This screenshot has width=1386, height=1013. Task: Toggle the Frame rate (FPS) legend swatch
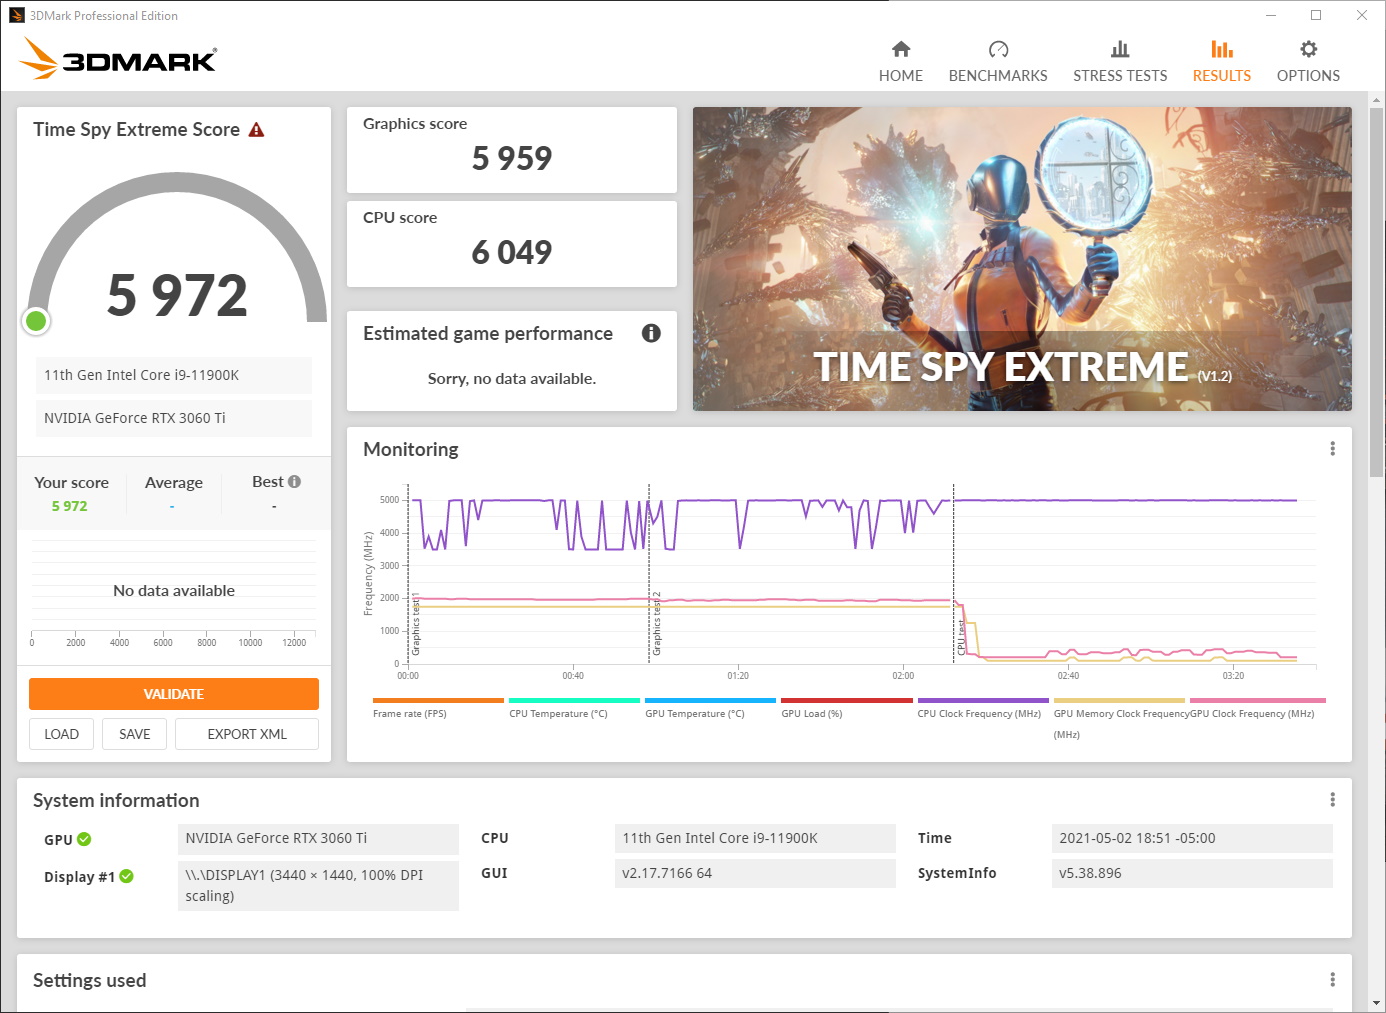point(438,700)
